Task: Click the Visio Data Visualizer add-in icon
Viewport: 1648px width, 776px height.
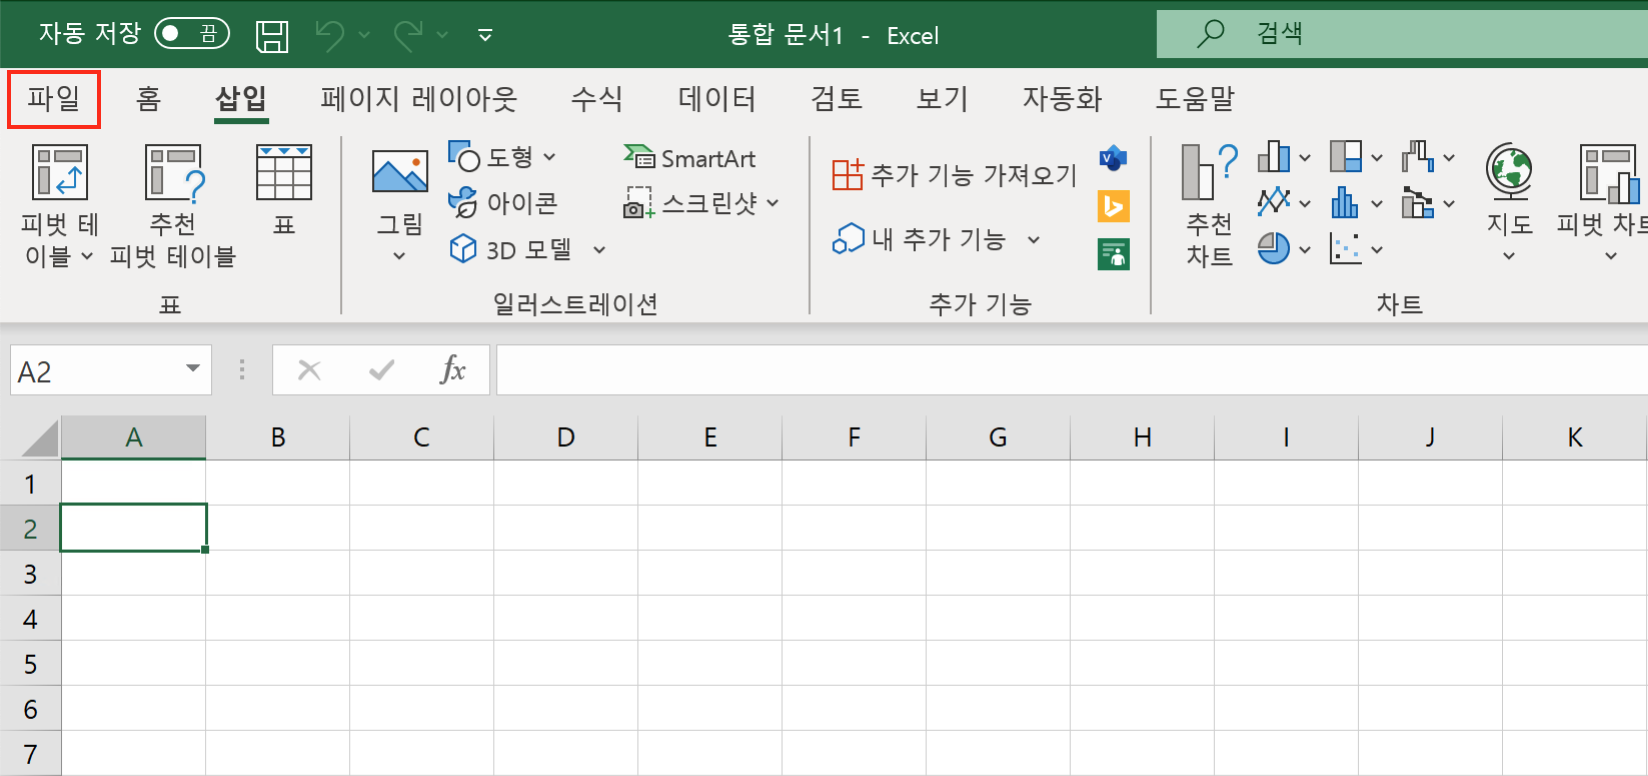Action: point(1113,158)
